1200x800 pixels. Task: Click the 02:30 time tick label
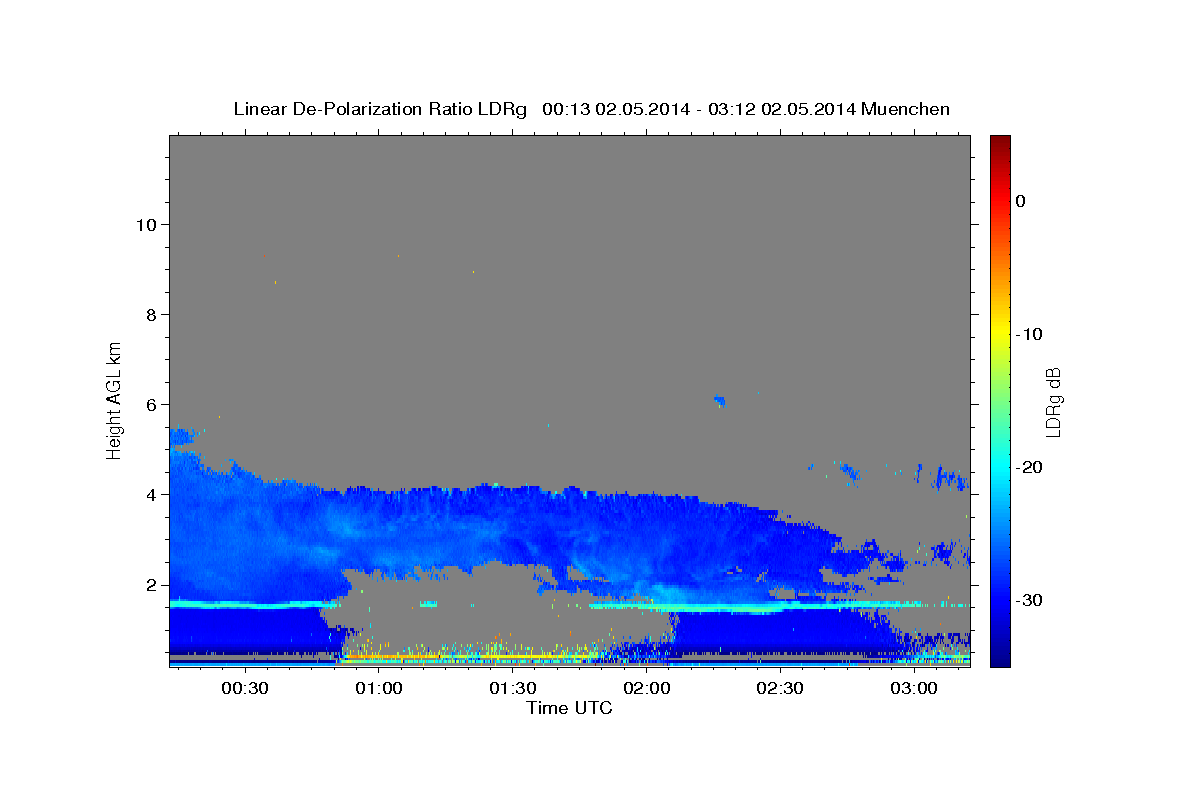coord(780,689)
